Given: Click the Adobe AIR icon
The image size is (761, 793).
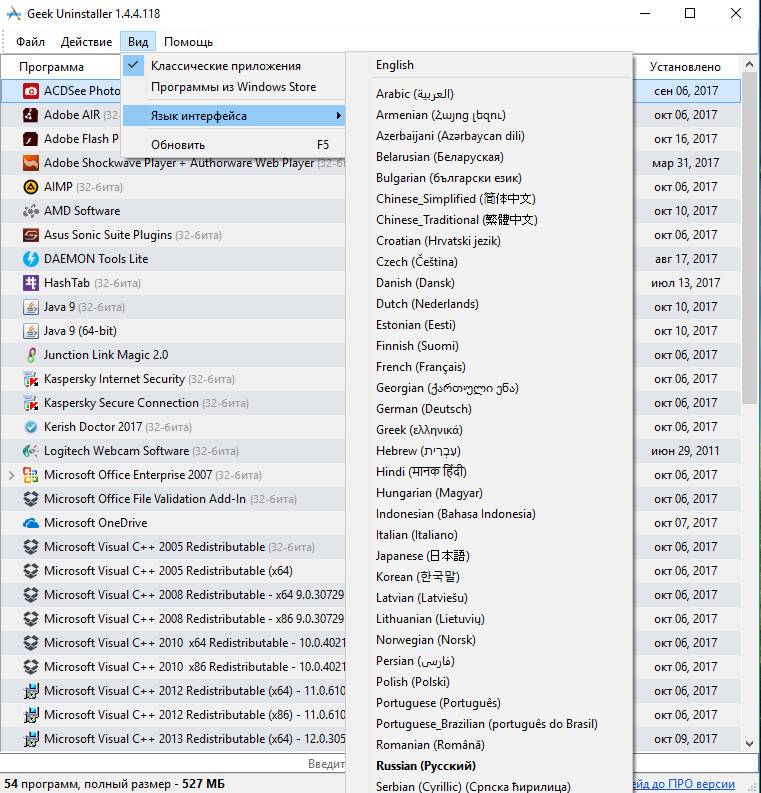Looking at the screenshot, I should 31,115.
